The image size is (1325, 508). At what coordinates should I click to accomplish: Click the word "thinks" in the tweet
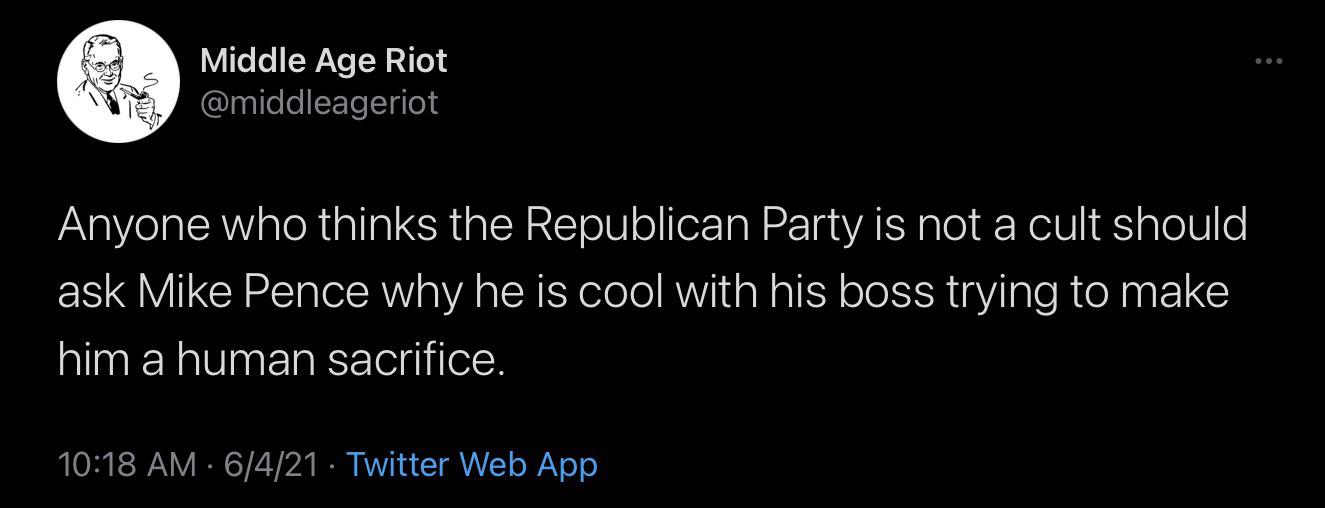point(378,224)
